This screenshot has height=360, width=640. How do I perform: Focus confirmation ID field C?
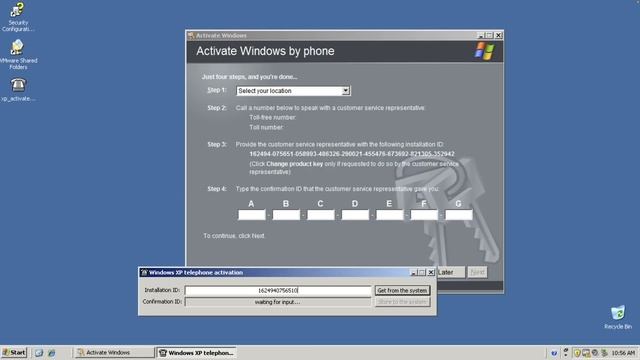pyautogui.click(x=320, y=215)
